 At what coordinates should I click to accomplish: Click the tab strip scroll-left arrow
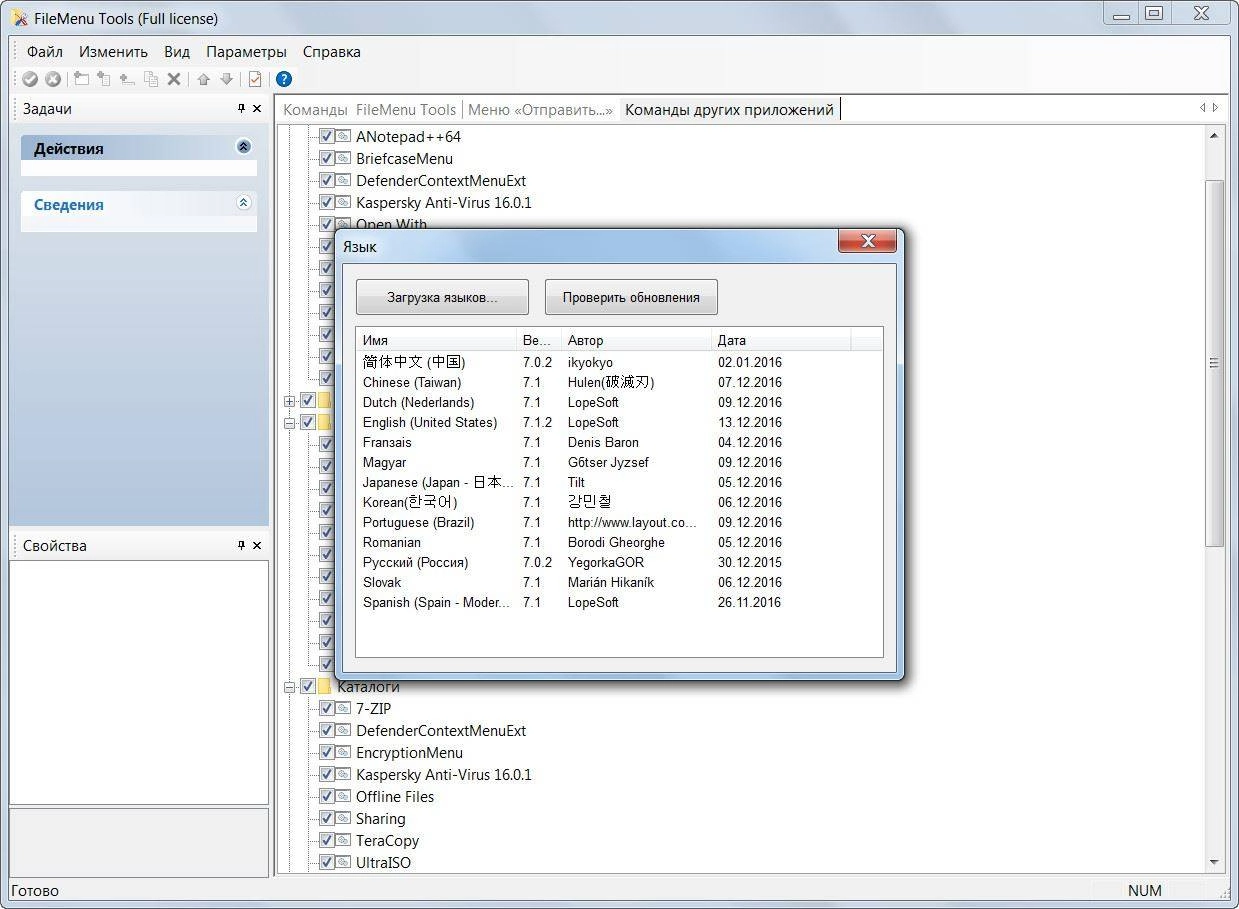(x=1203, y=107)
